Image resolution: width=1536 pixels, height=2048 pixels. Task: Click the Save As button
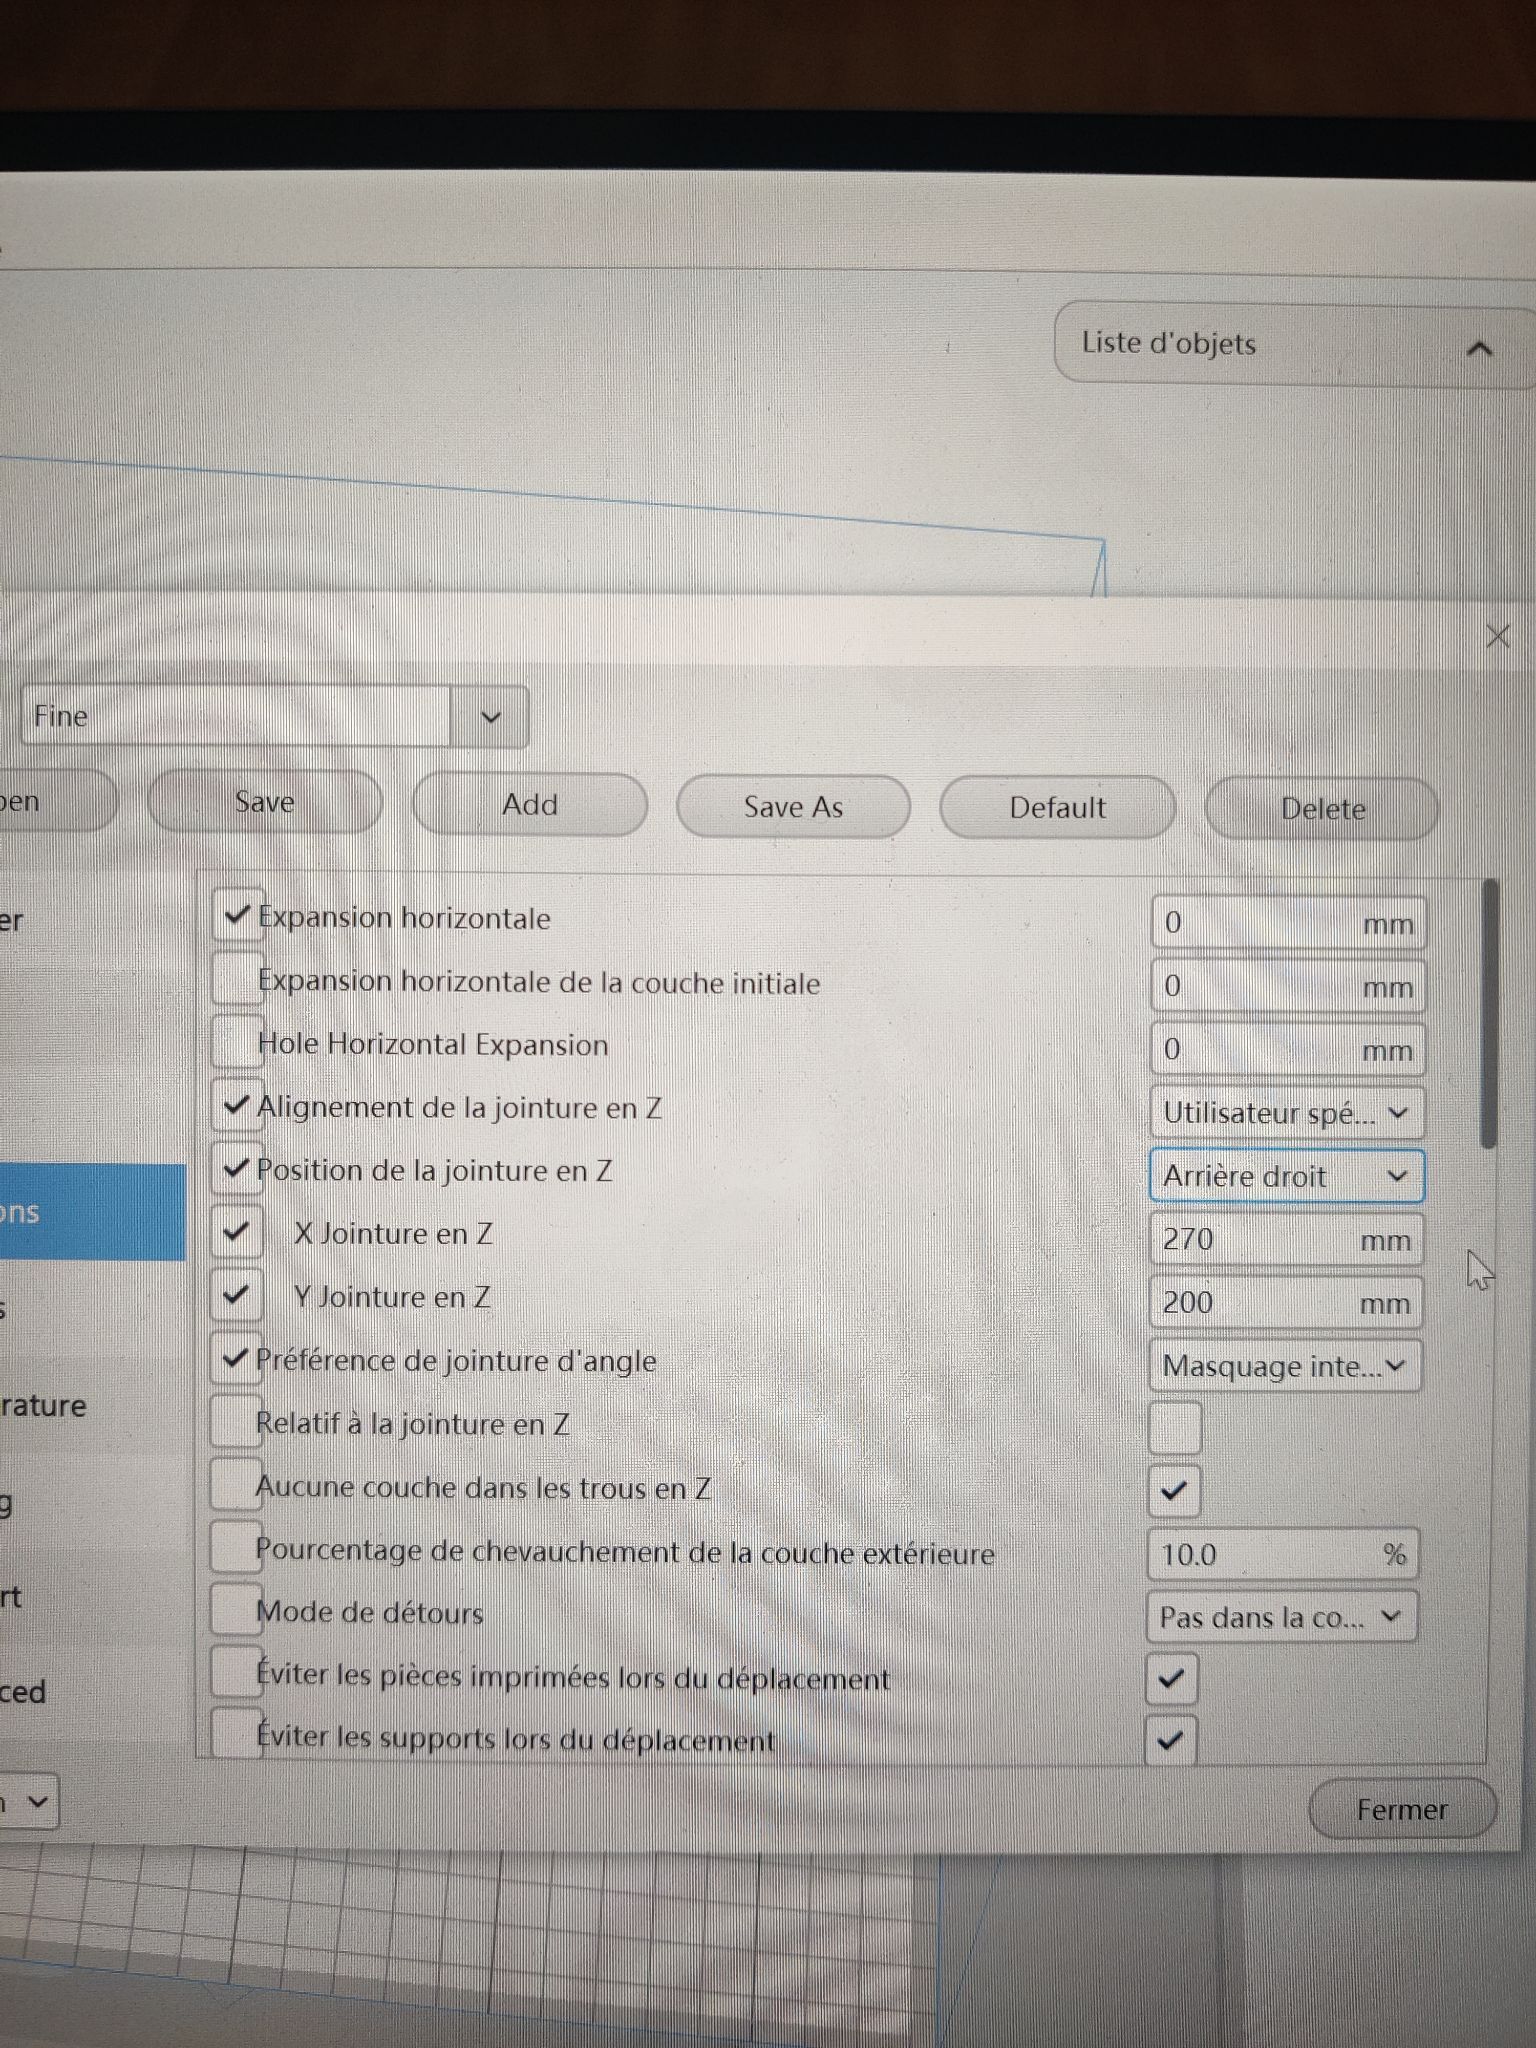click(x=793, y=807)
